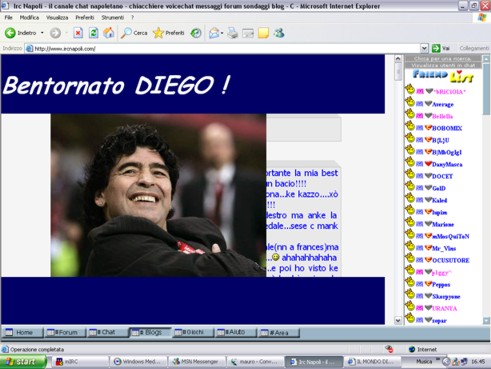Image resolution: width=491 pixels, height=369 pixels.
Task: Open DanyMaera in the friend list
Action: coord(447,164)
